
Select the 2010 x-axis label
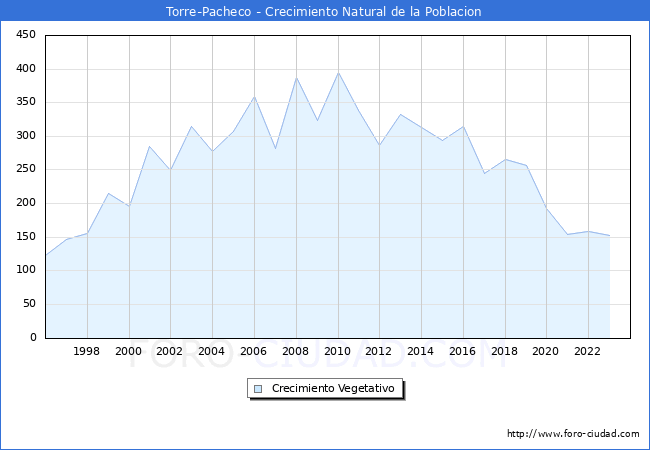tap(337, 351)
